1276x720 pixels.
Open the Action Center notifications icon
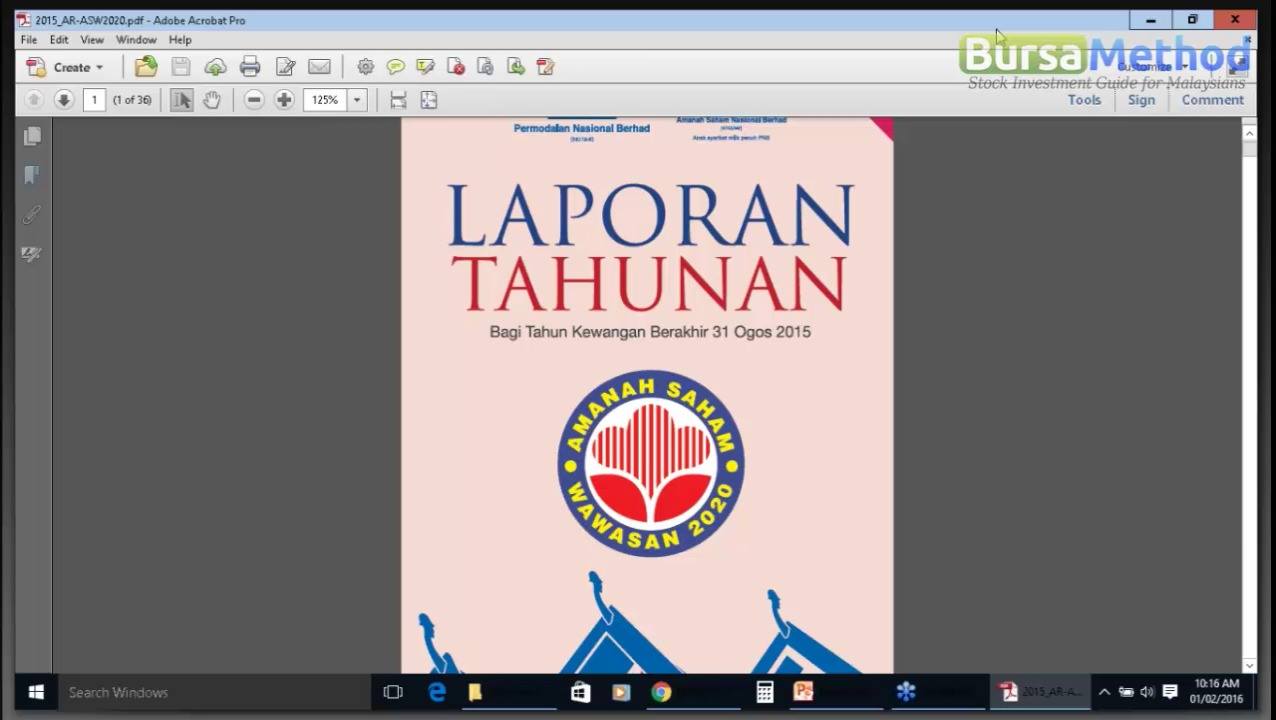[x=1169, y=692]
